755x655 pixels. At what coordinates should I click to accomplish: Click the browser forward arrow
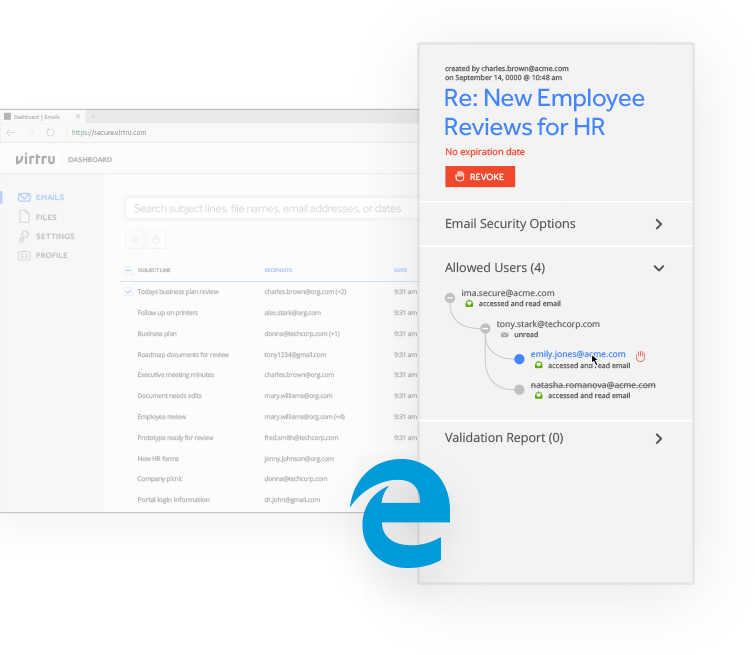[x=30, y=132]
